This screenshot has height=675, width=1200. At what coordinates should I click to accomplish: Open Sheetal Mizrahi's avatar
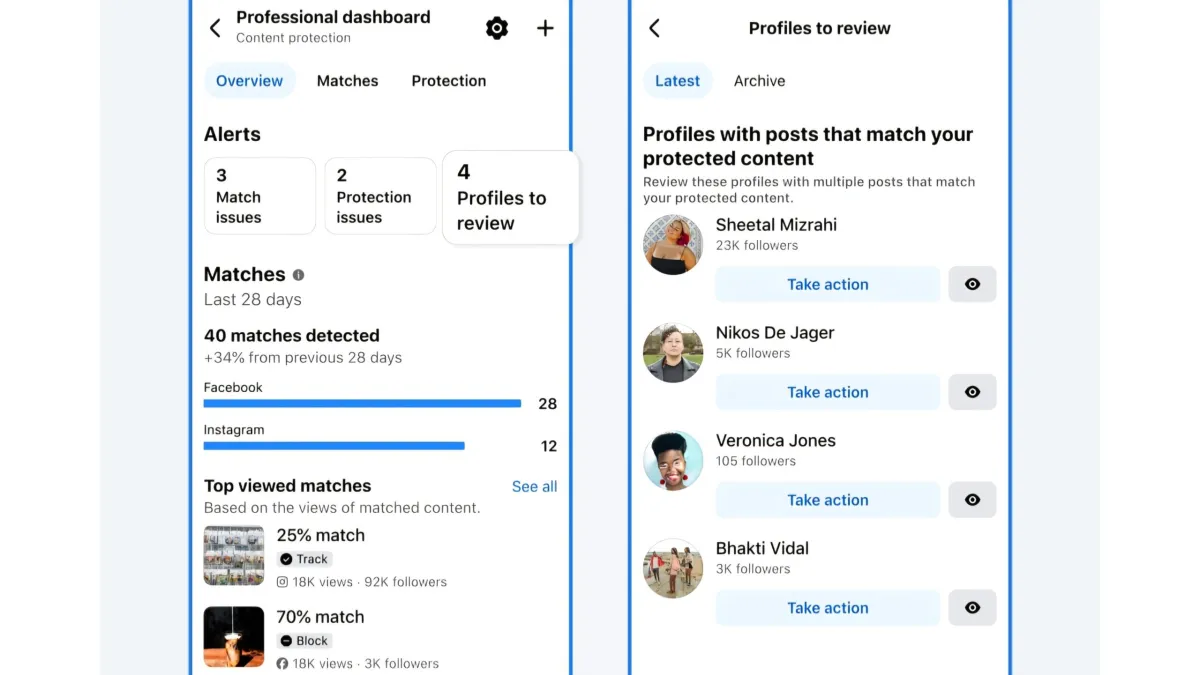[x=673, y=245]
